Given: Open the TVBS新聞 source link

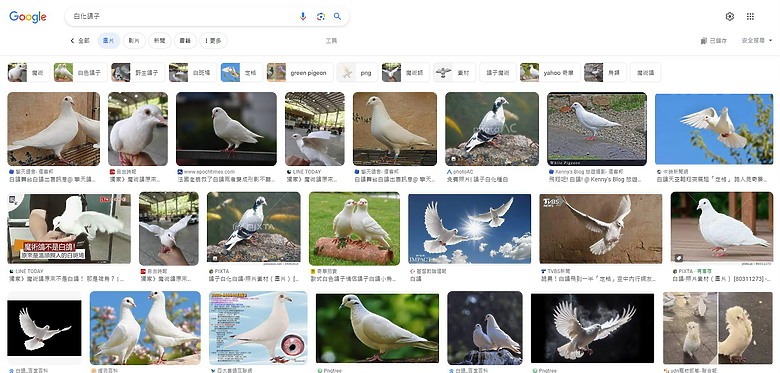Looking at the screenshot, I should point(560,272).
